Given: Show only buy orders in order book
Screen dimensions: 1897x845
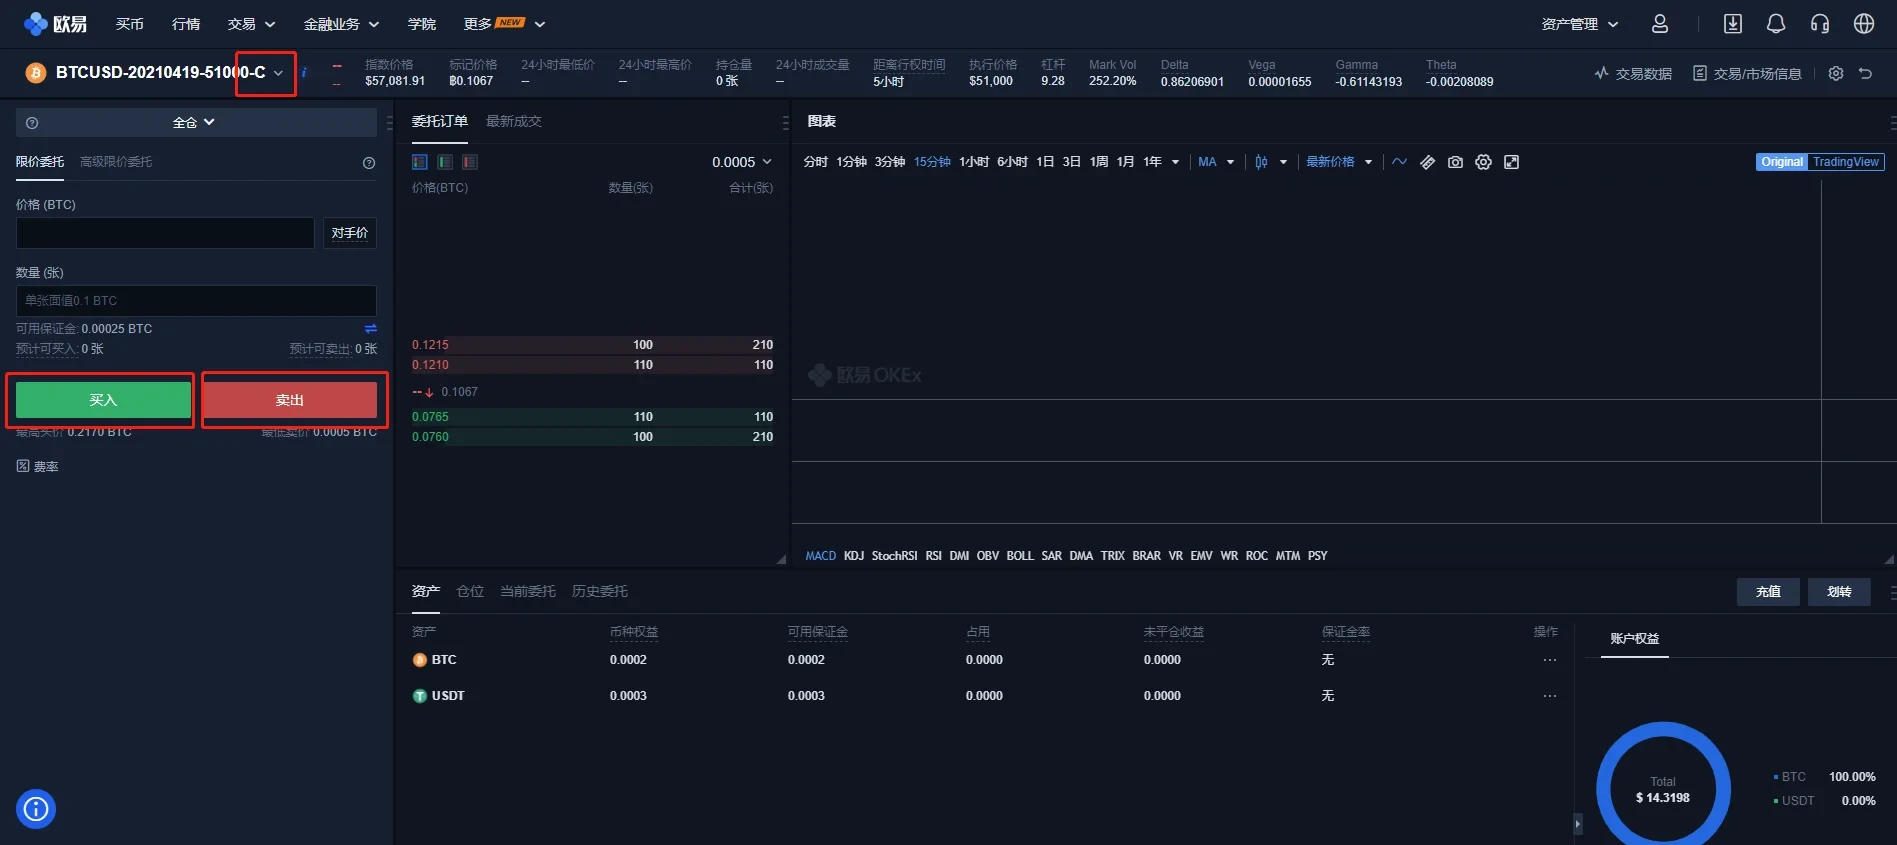Looking at the screenshot, I should point(445,162).
